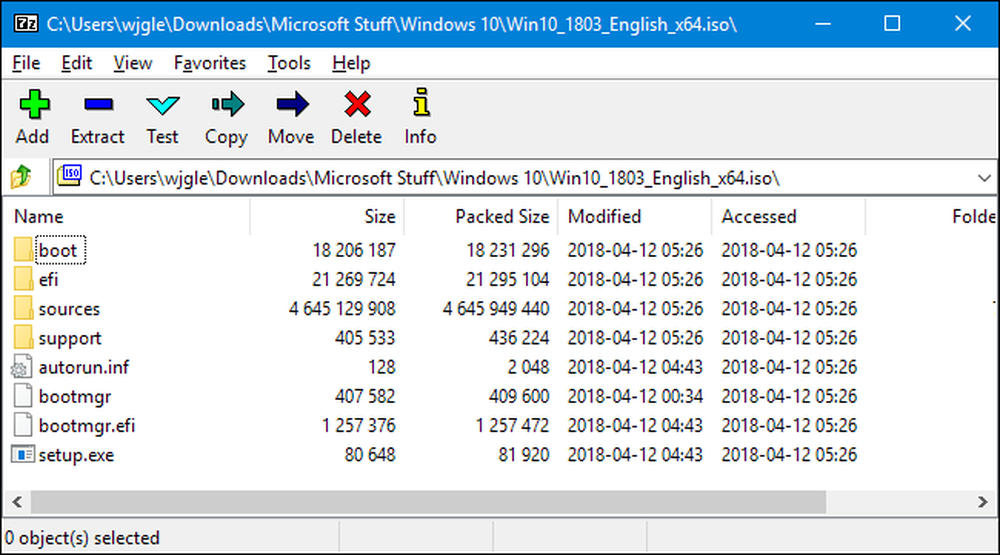This screenshot has height=555, width=1000.
Task: Click the Move toolbar icon
Action: 293,104
